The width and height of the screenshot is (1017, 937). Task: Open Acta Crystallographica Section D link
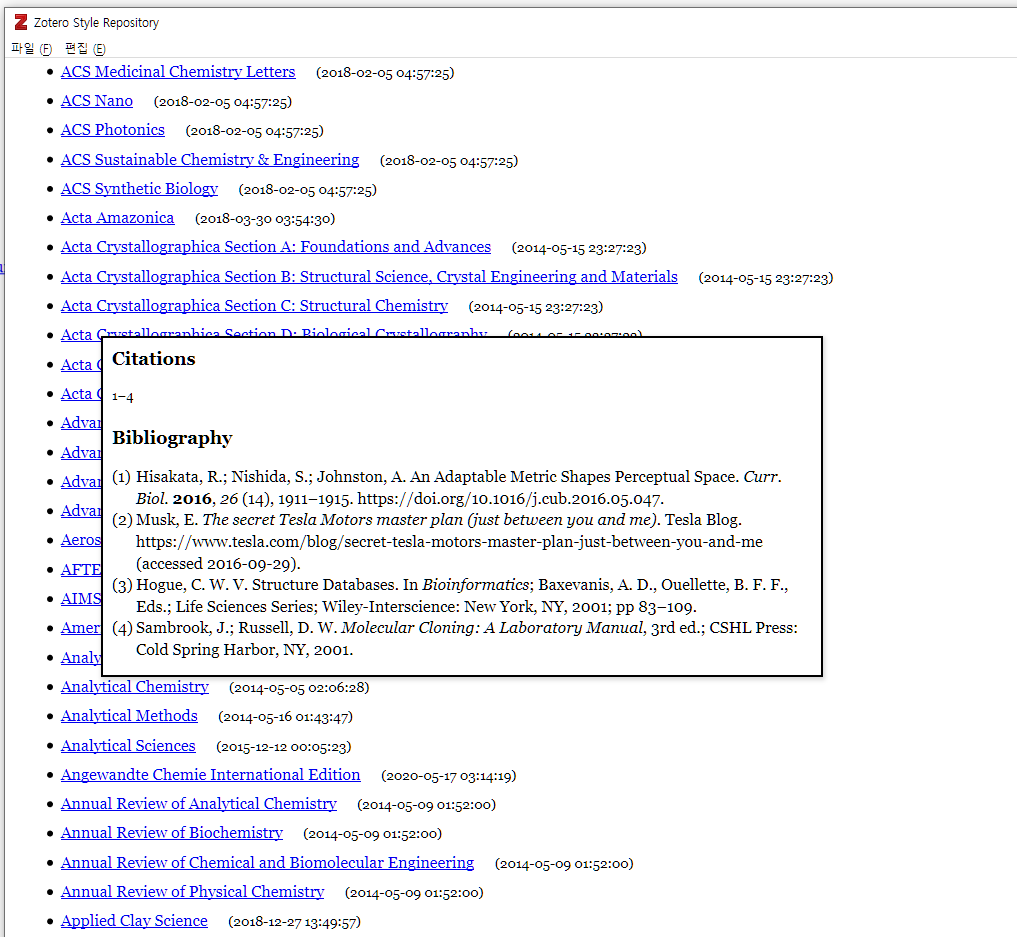(x=274, y=332)
